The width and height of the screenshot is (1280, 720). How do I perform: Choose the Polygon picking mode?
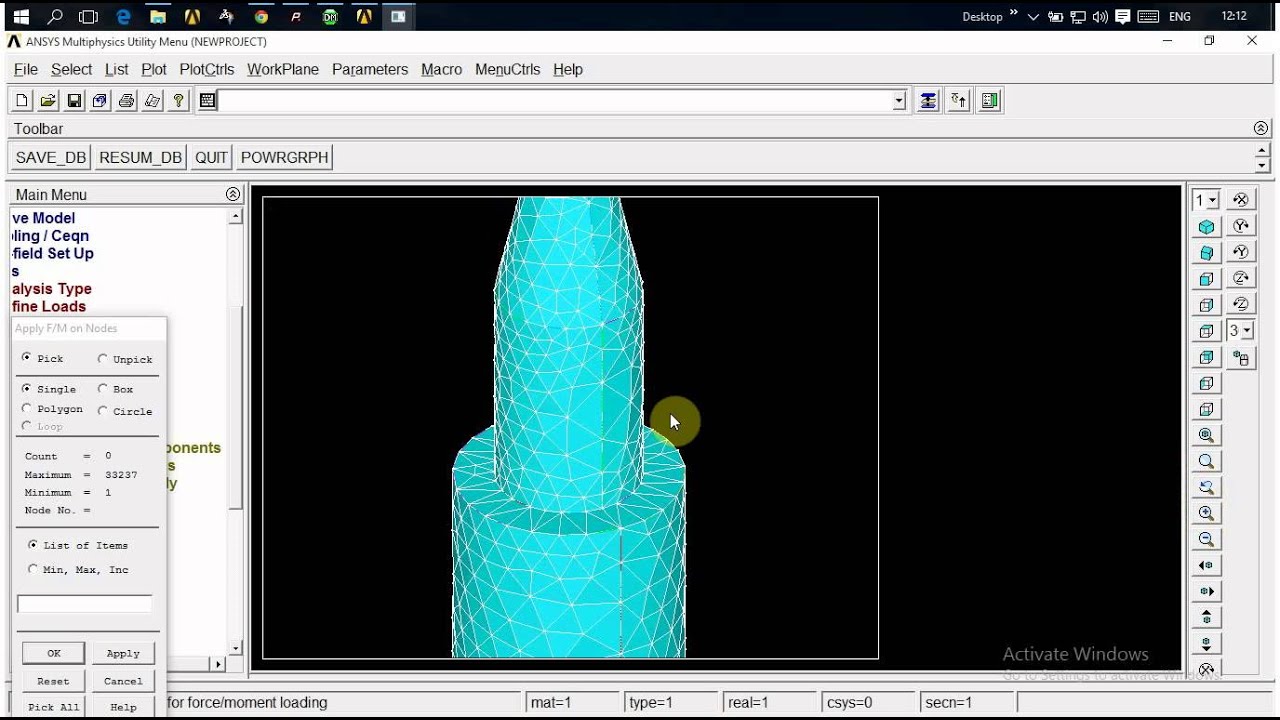point(26,409)
